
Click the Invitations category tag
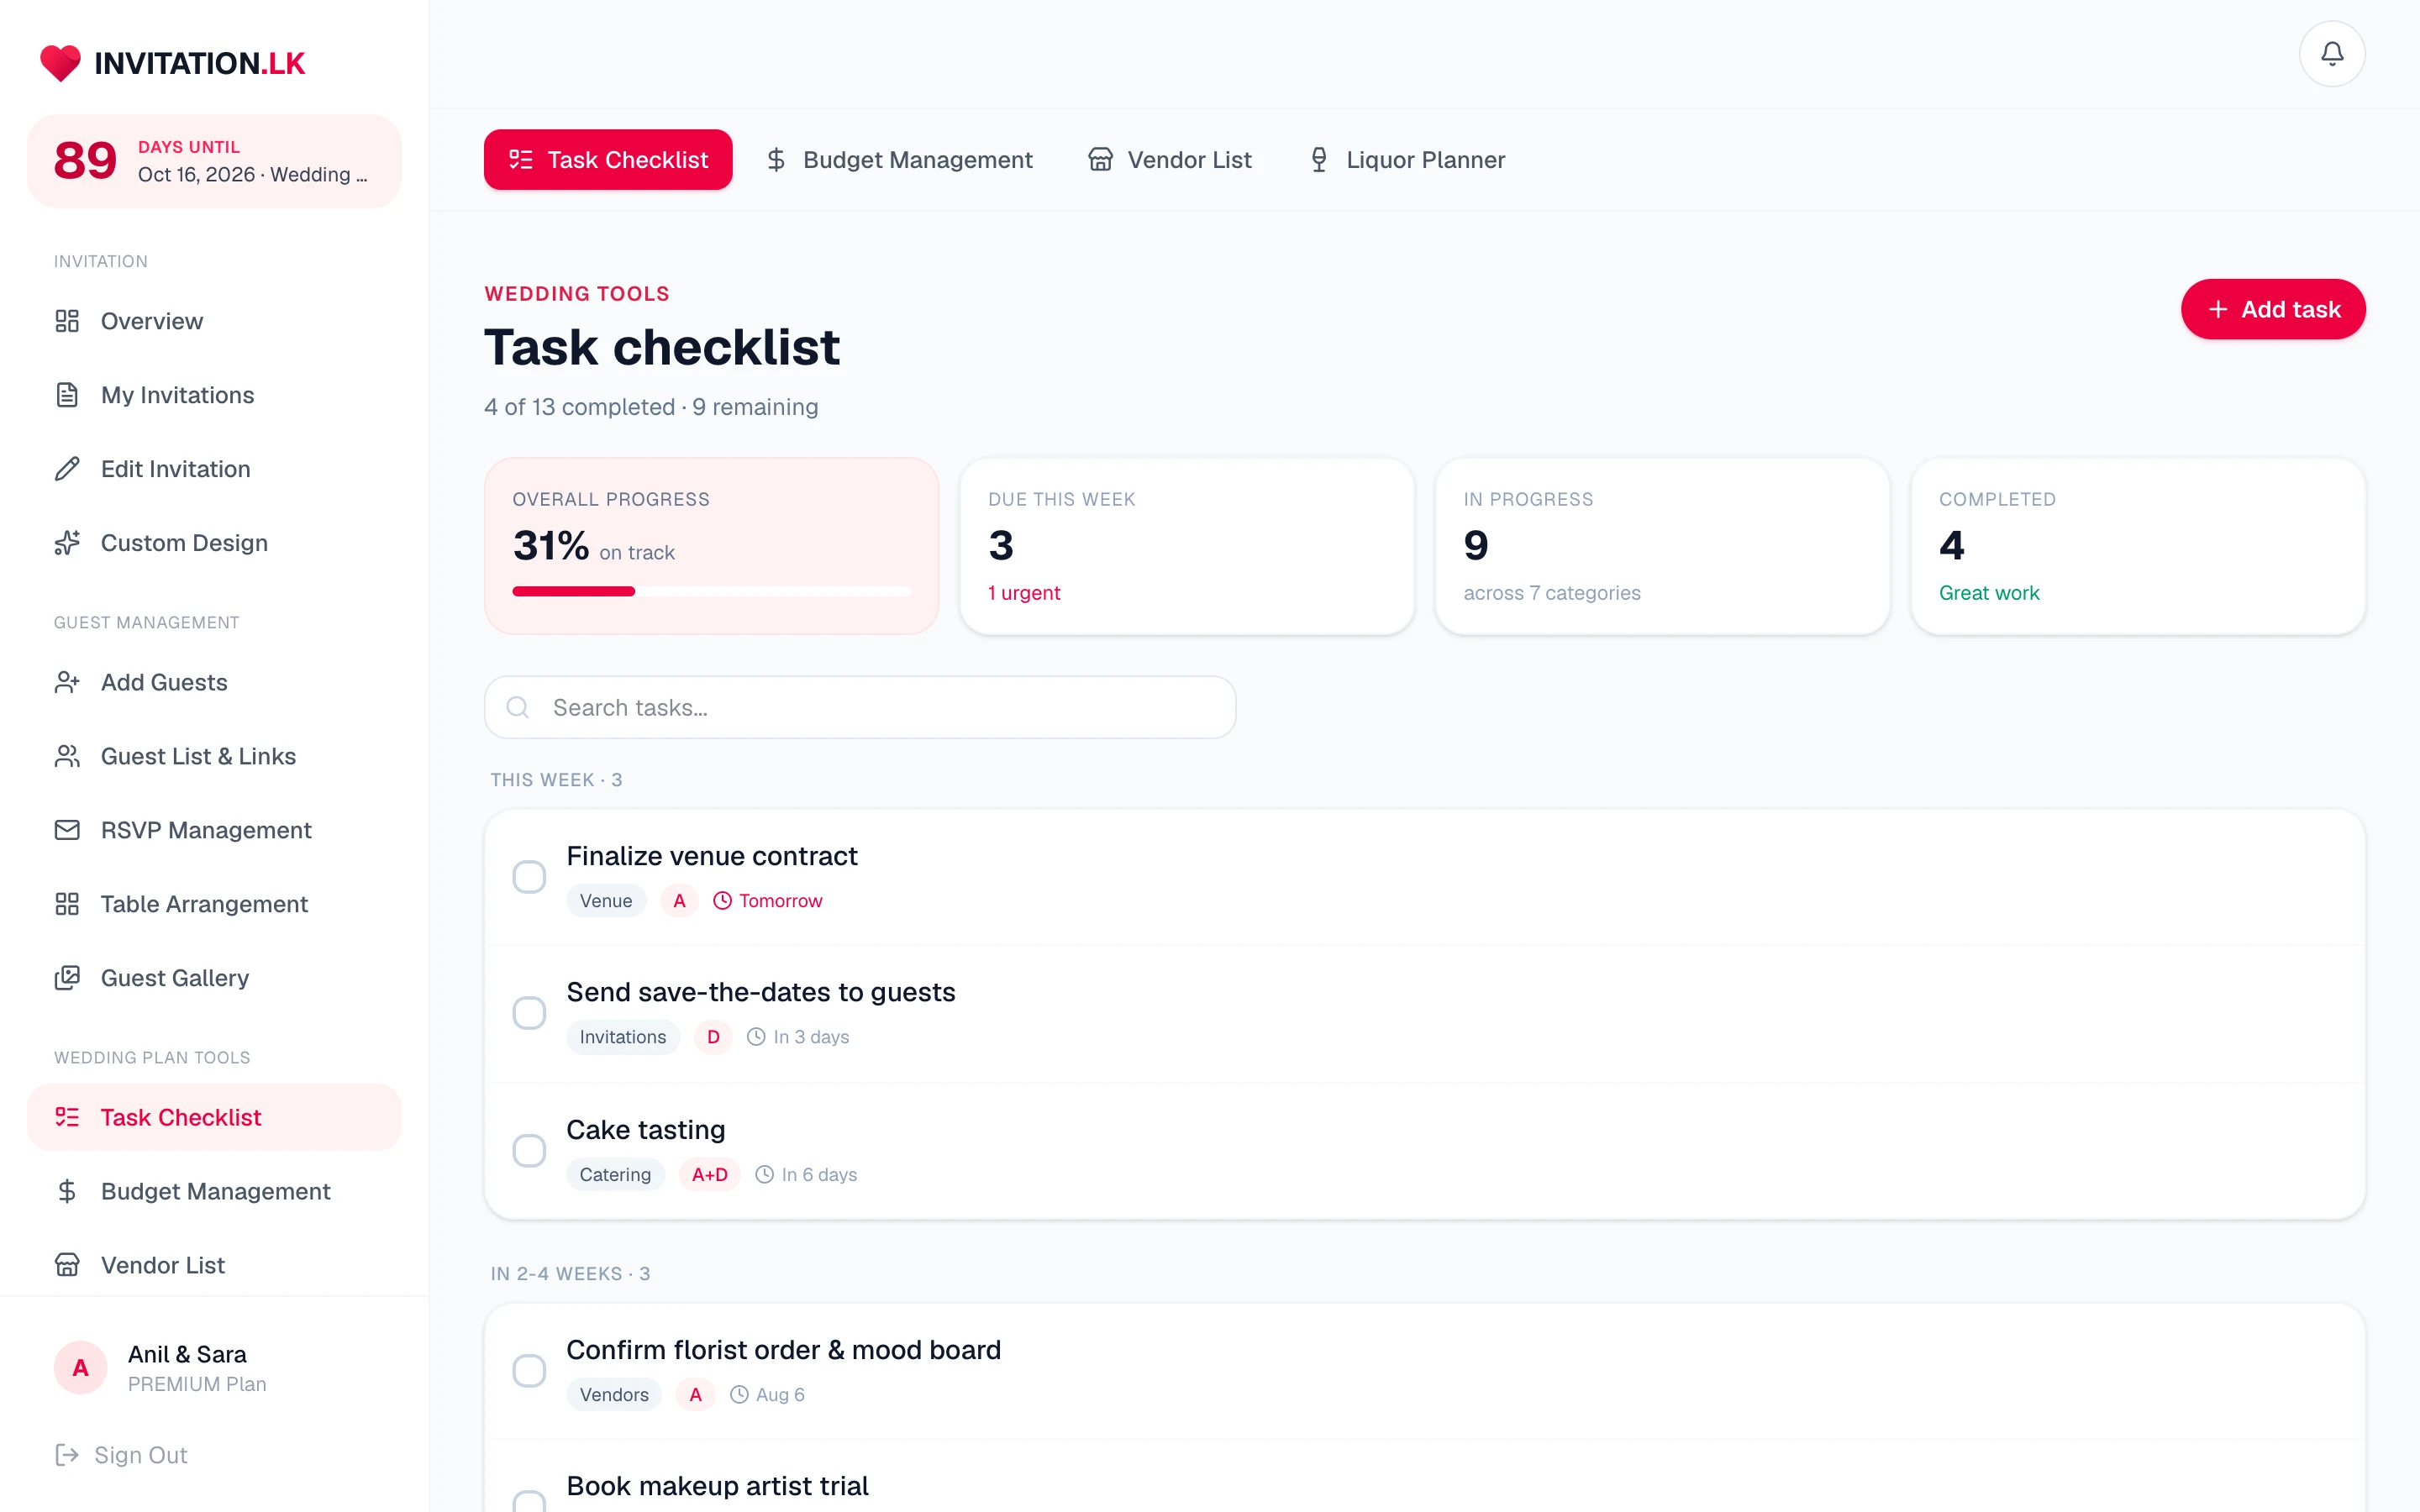click(x=622, y=1037)
